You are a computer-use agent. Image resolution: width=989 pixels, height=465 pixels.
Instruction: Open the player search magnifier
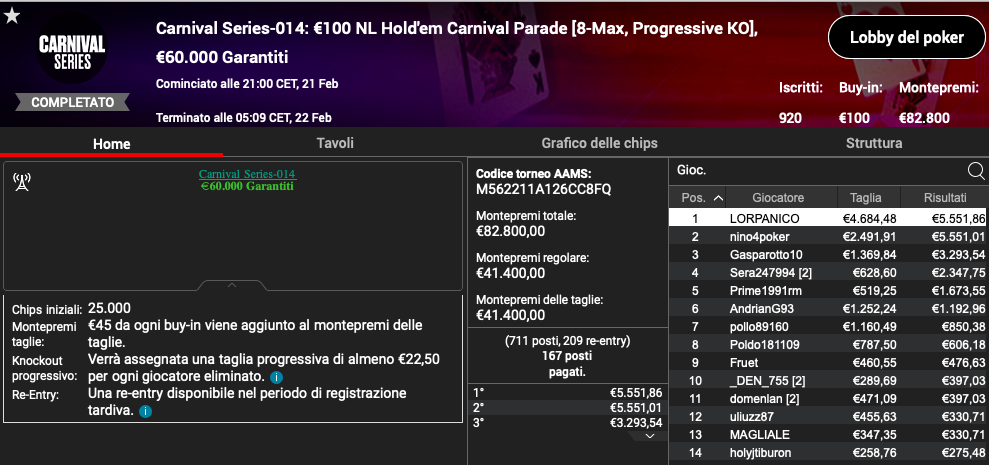pyautogui.click(x=975, y=170)
